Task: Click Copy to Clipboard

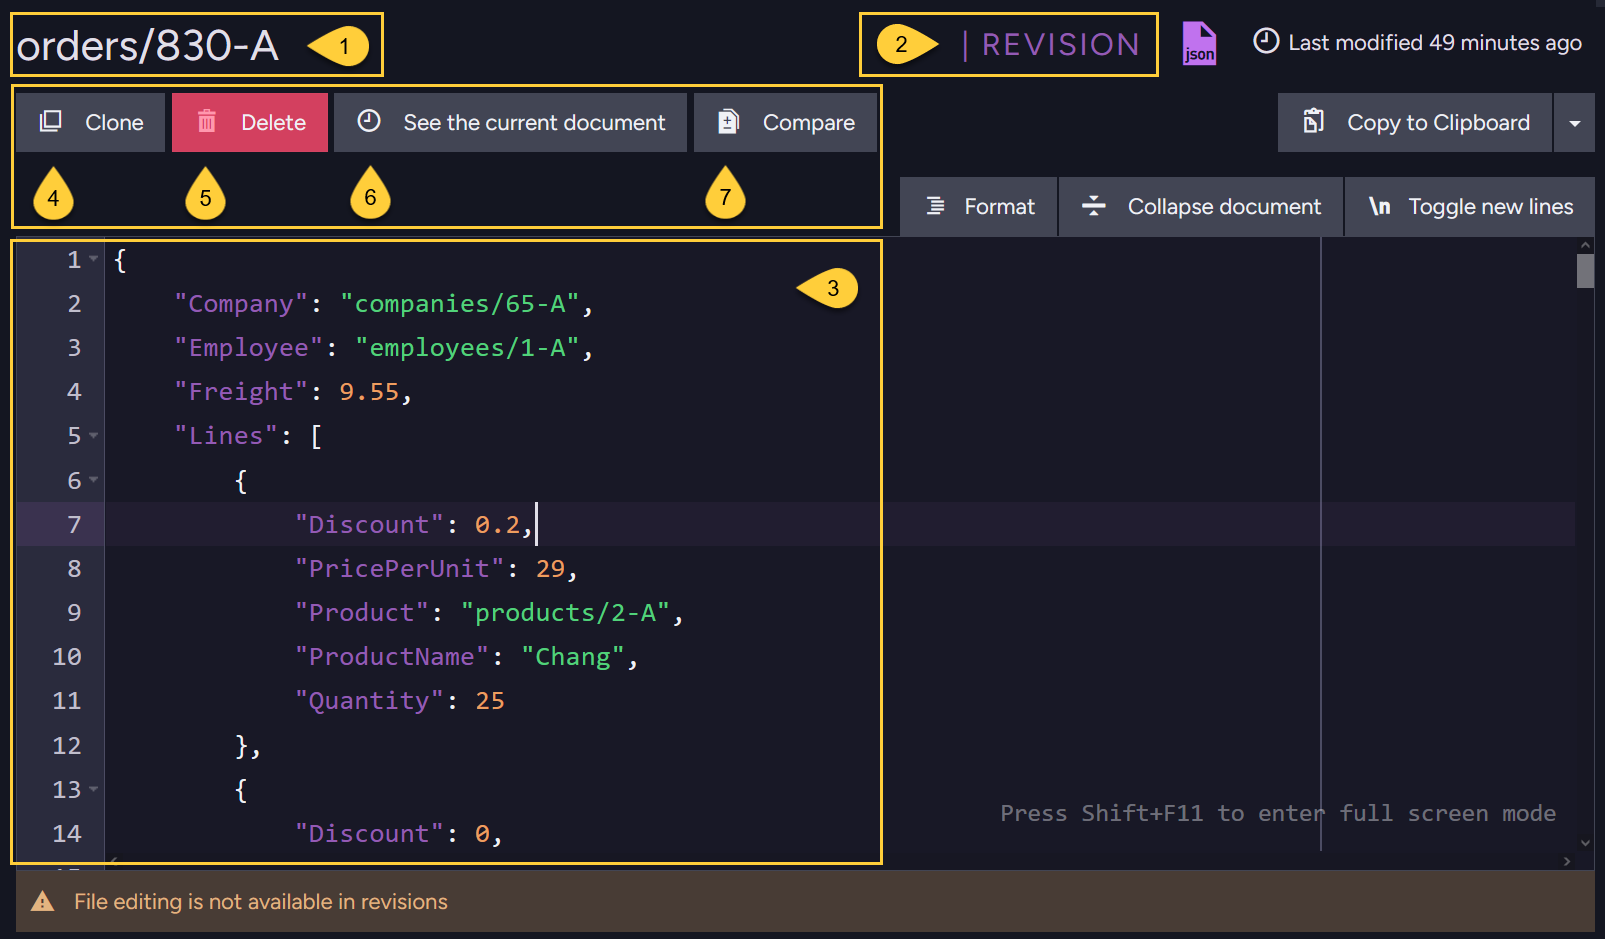Action: coord(1415,123)
